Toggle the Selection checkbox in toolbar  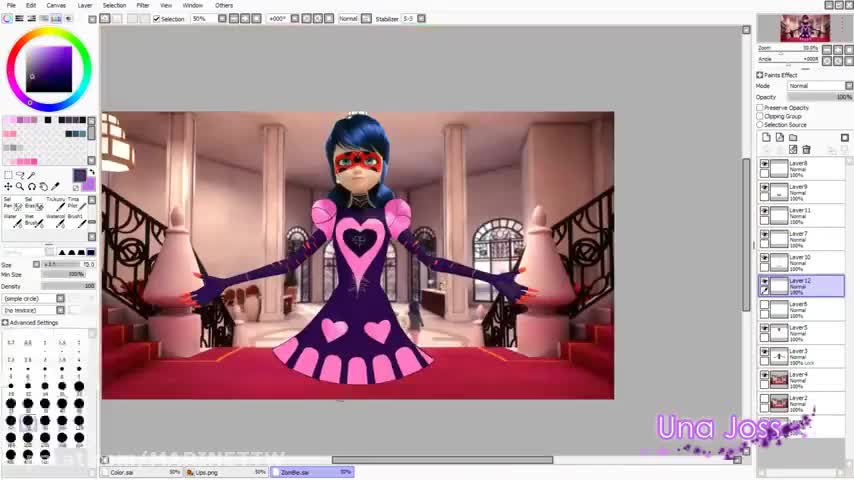click(x=156, y=19)
